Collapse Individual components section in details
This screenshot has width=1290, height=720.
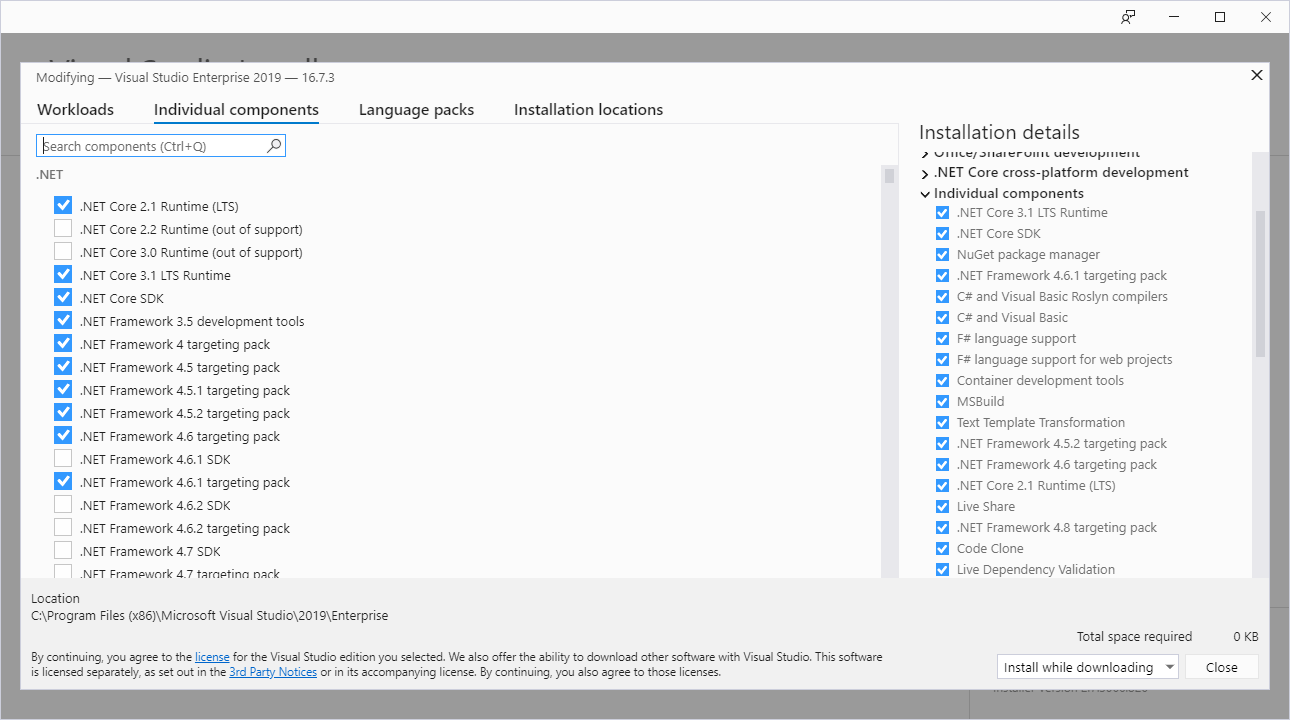click(x=925, y=194)
